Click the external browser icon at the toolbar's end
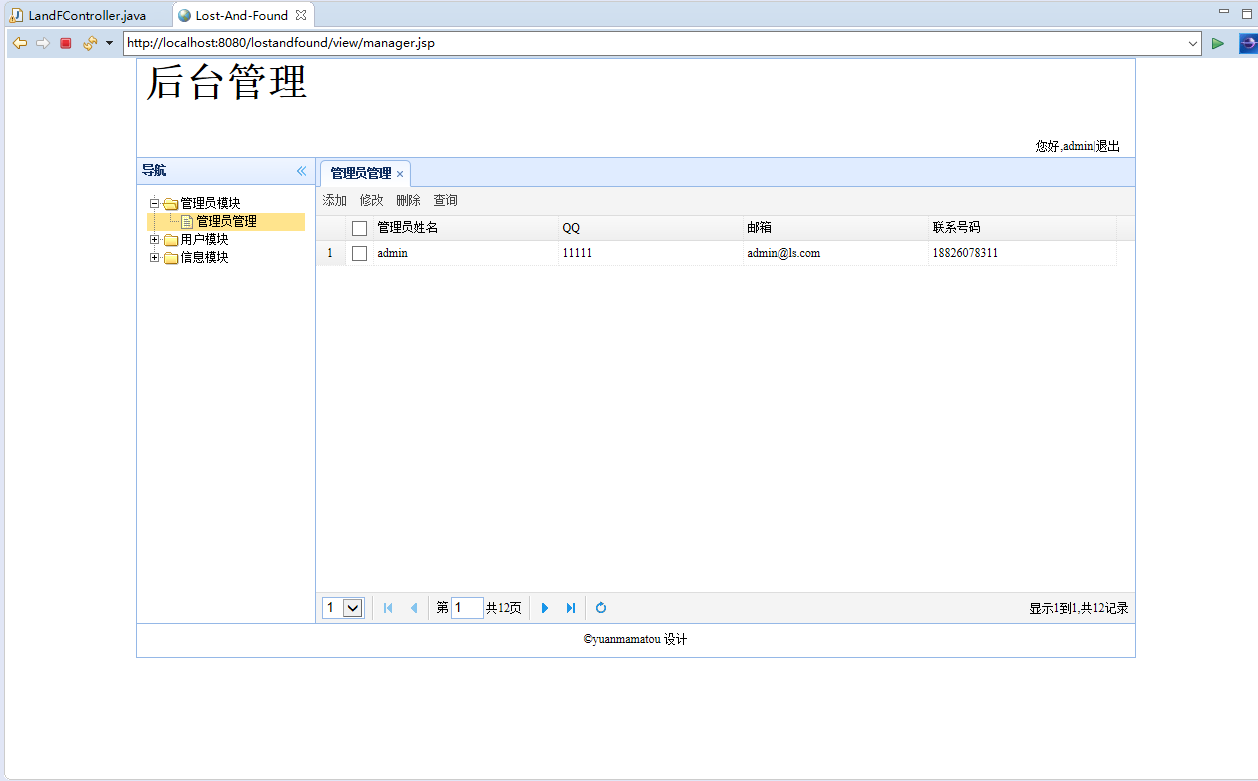The height and width of the screenshot is (781, 1258). coord(1248,43)
